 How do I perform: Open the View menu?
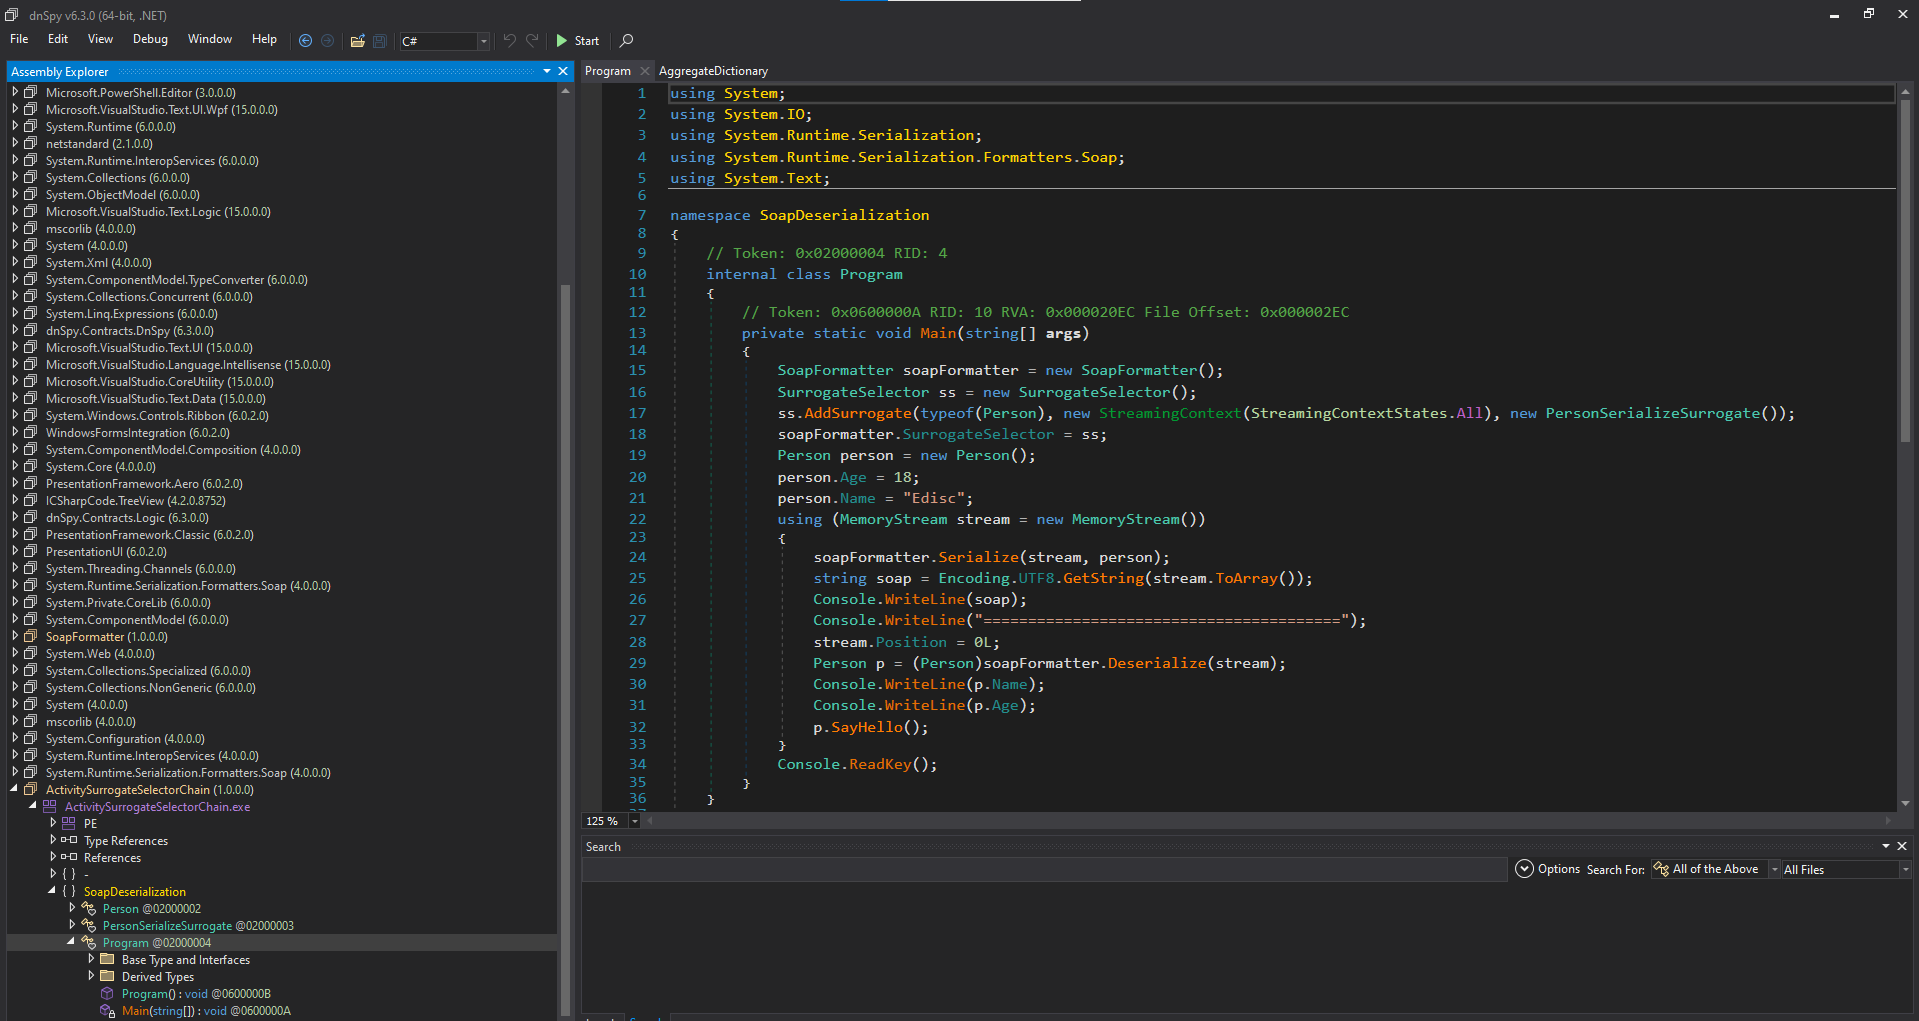pyautogui.click(x=100, y=39)
